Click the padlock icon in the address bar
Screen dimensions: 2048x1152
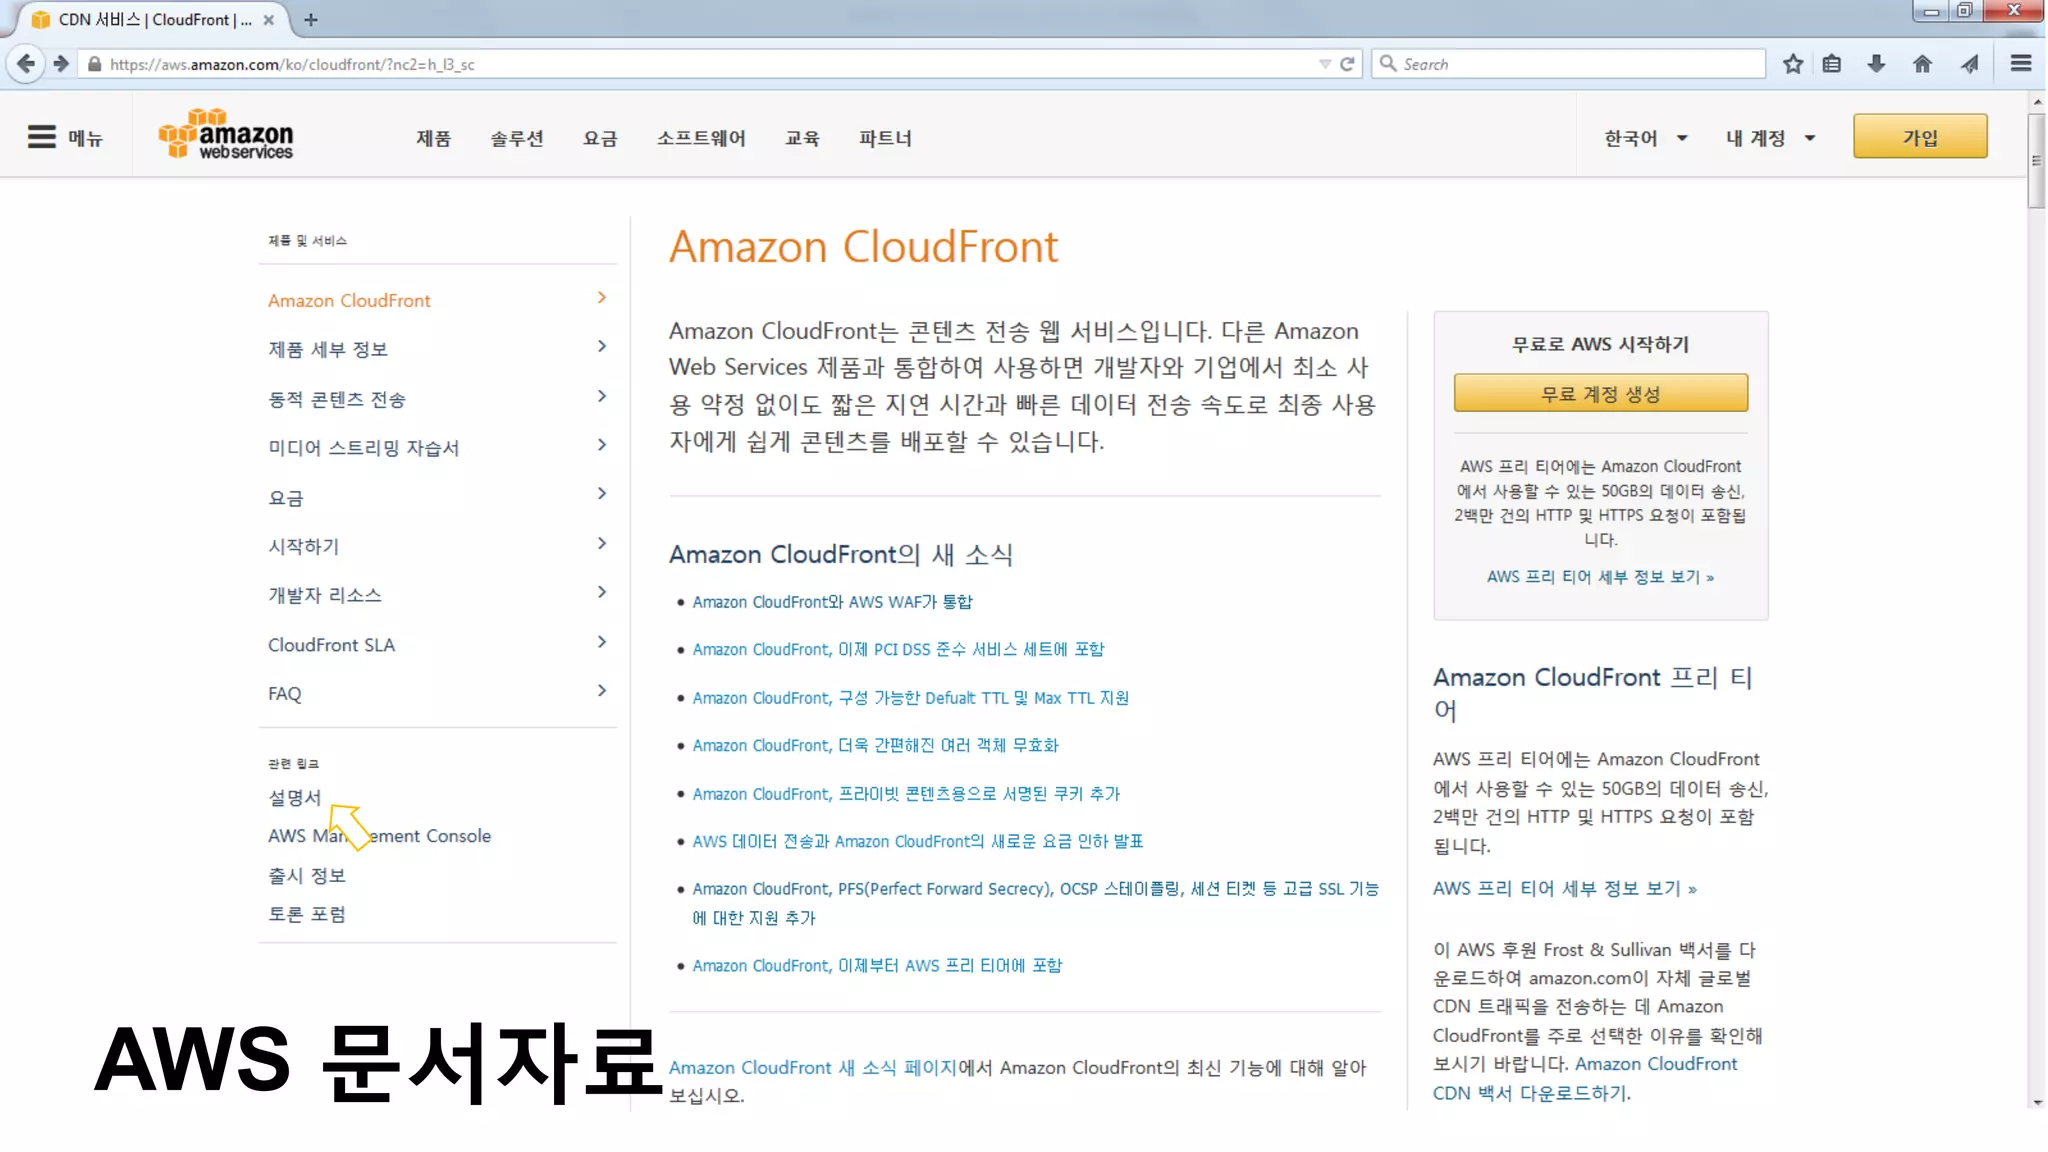tap(94, 64)
